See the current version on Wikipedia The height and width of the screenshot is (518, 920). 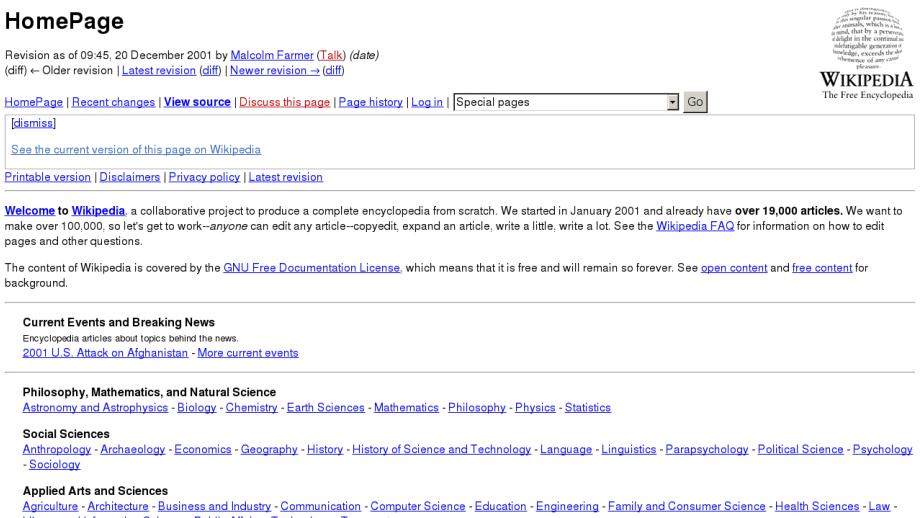pyautogui.click(x=136, y=150)
